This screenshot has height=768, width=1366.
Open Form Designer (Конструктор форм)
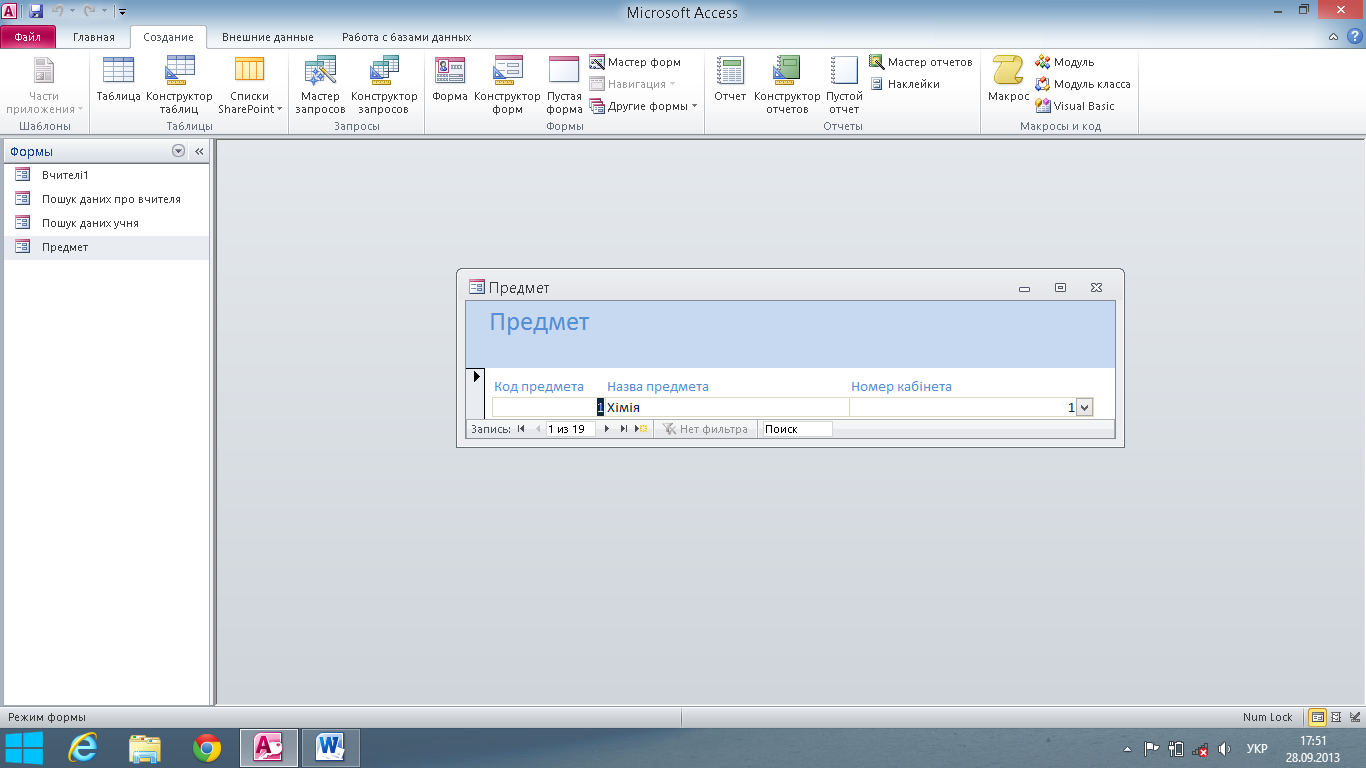(x=508, y=85)
